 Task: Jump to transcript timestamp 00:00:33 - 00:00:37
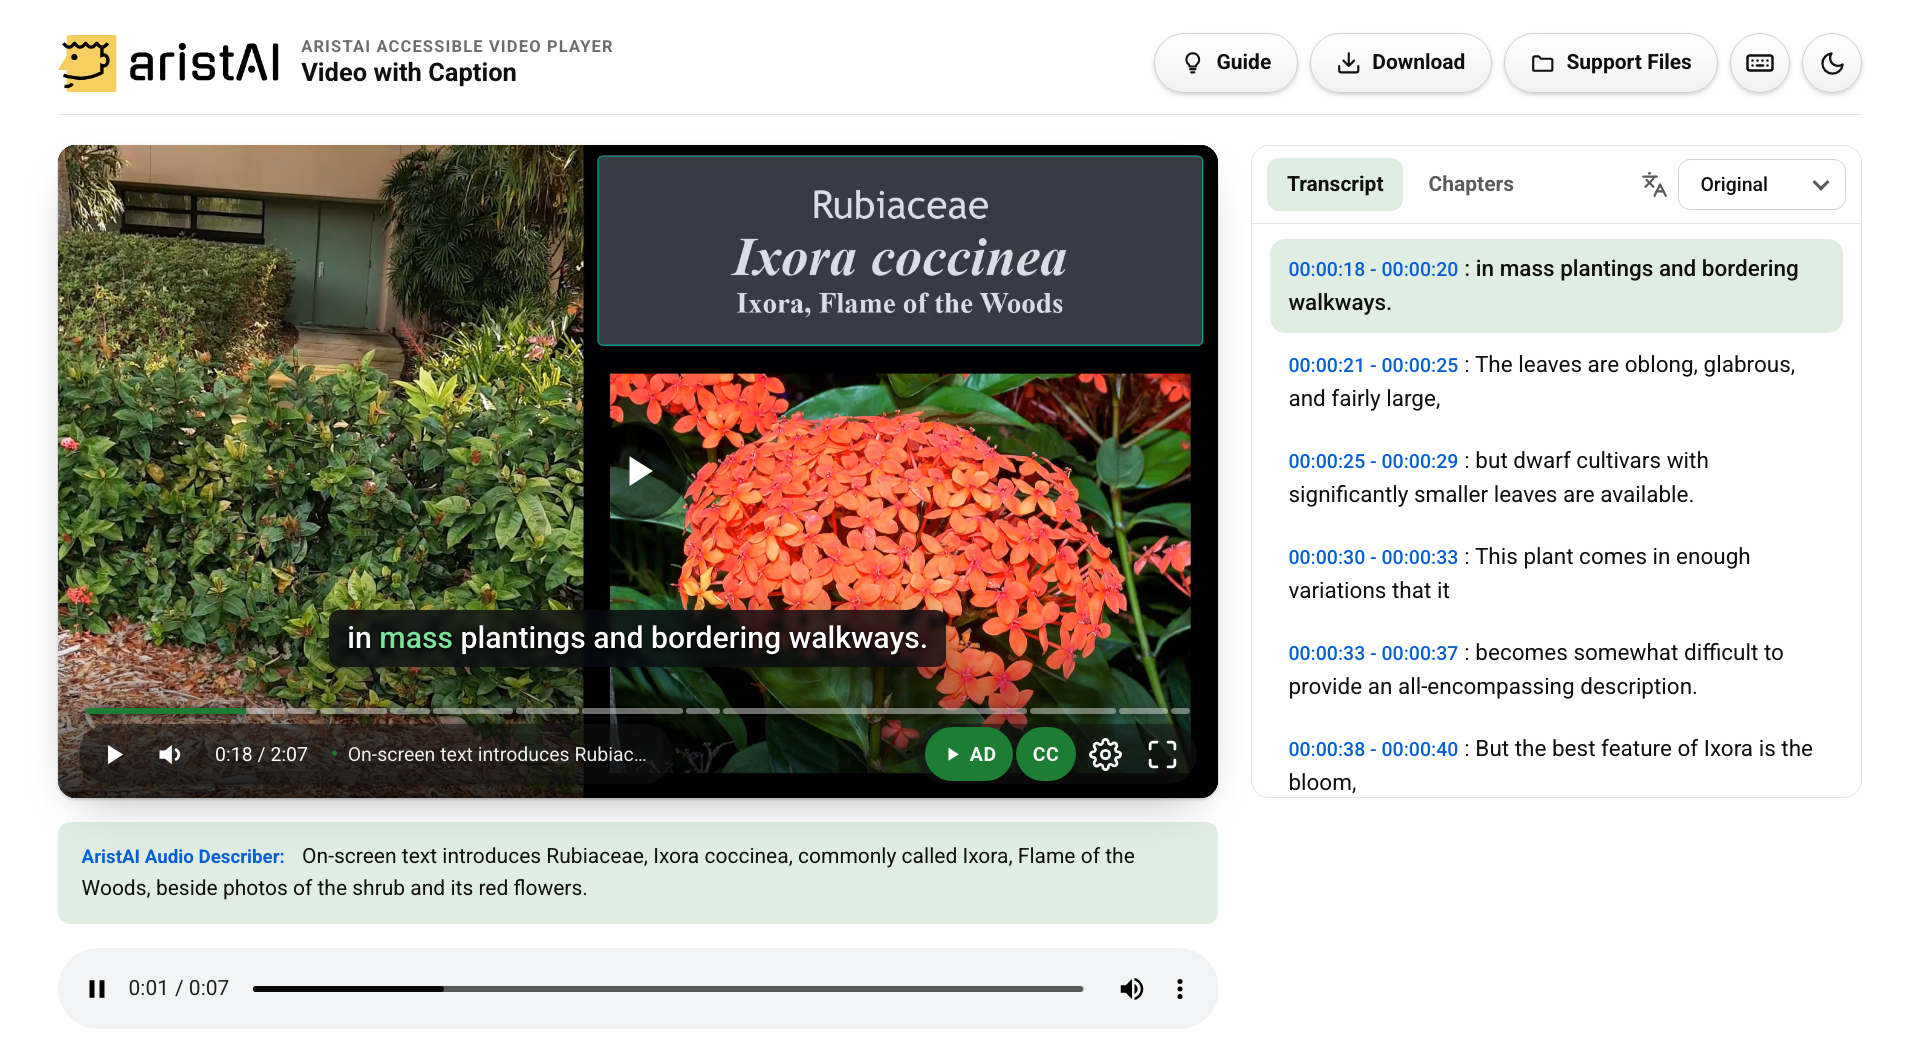click(x=1373, y=653)
